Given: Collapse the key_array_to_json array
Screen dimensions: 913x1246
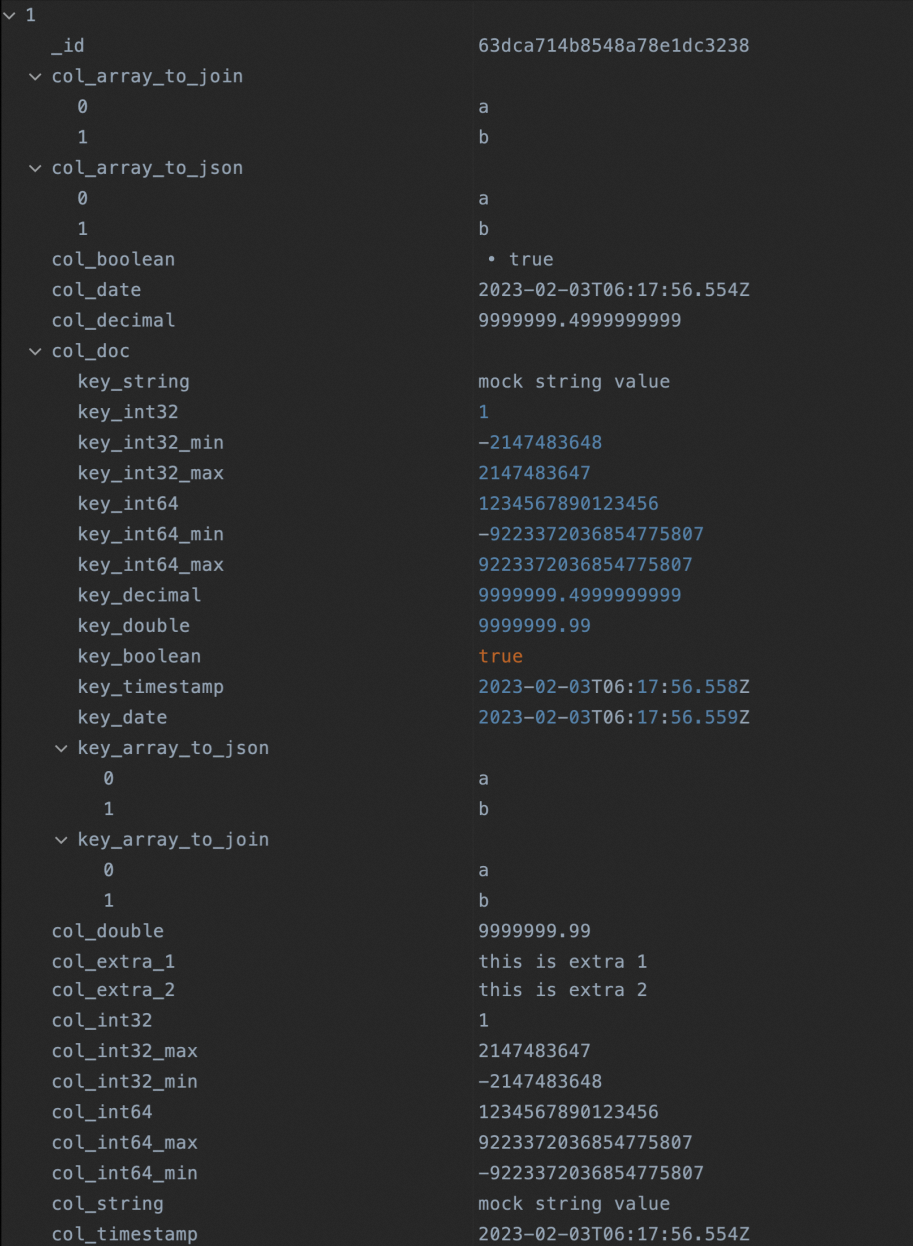Looking at the screenshot, I should click(x=62, y=747).
